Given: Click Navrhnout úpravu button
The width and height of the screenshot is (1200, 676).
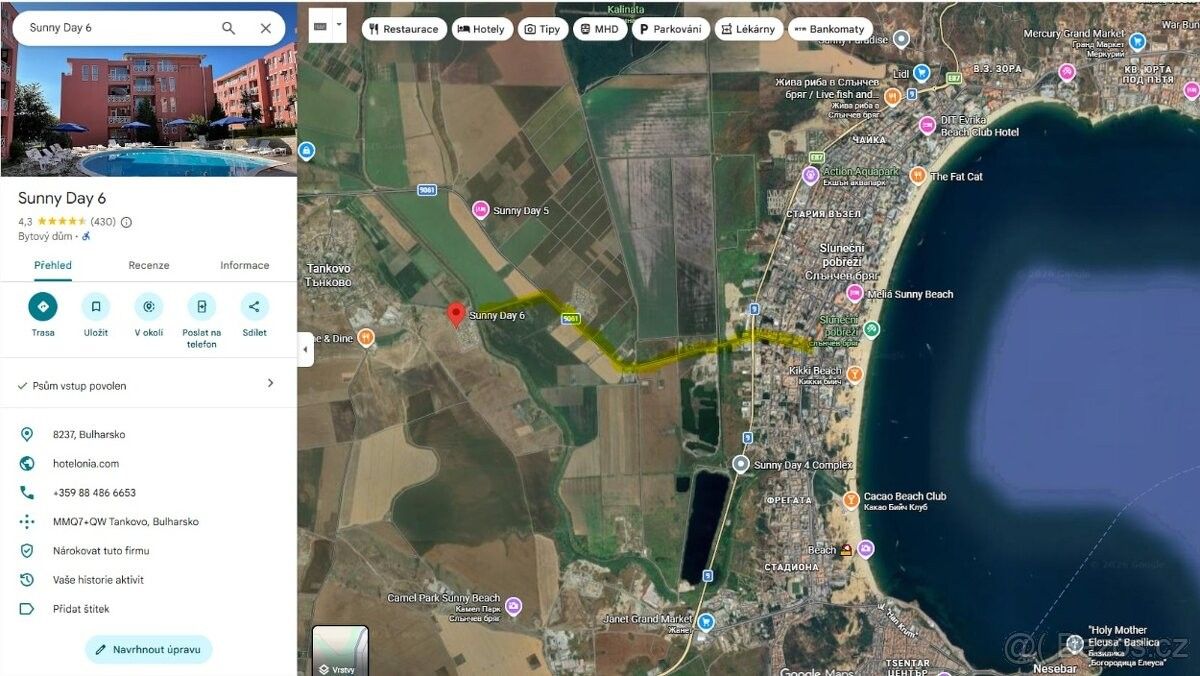Looking at the screenshot, I should pos(149,649).
